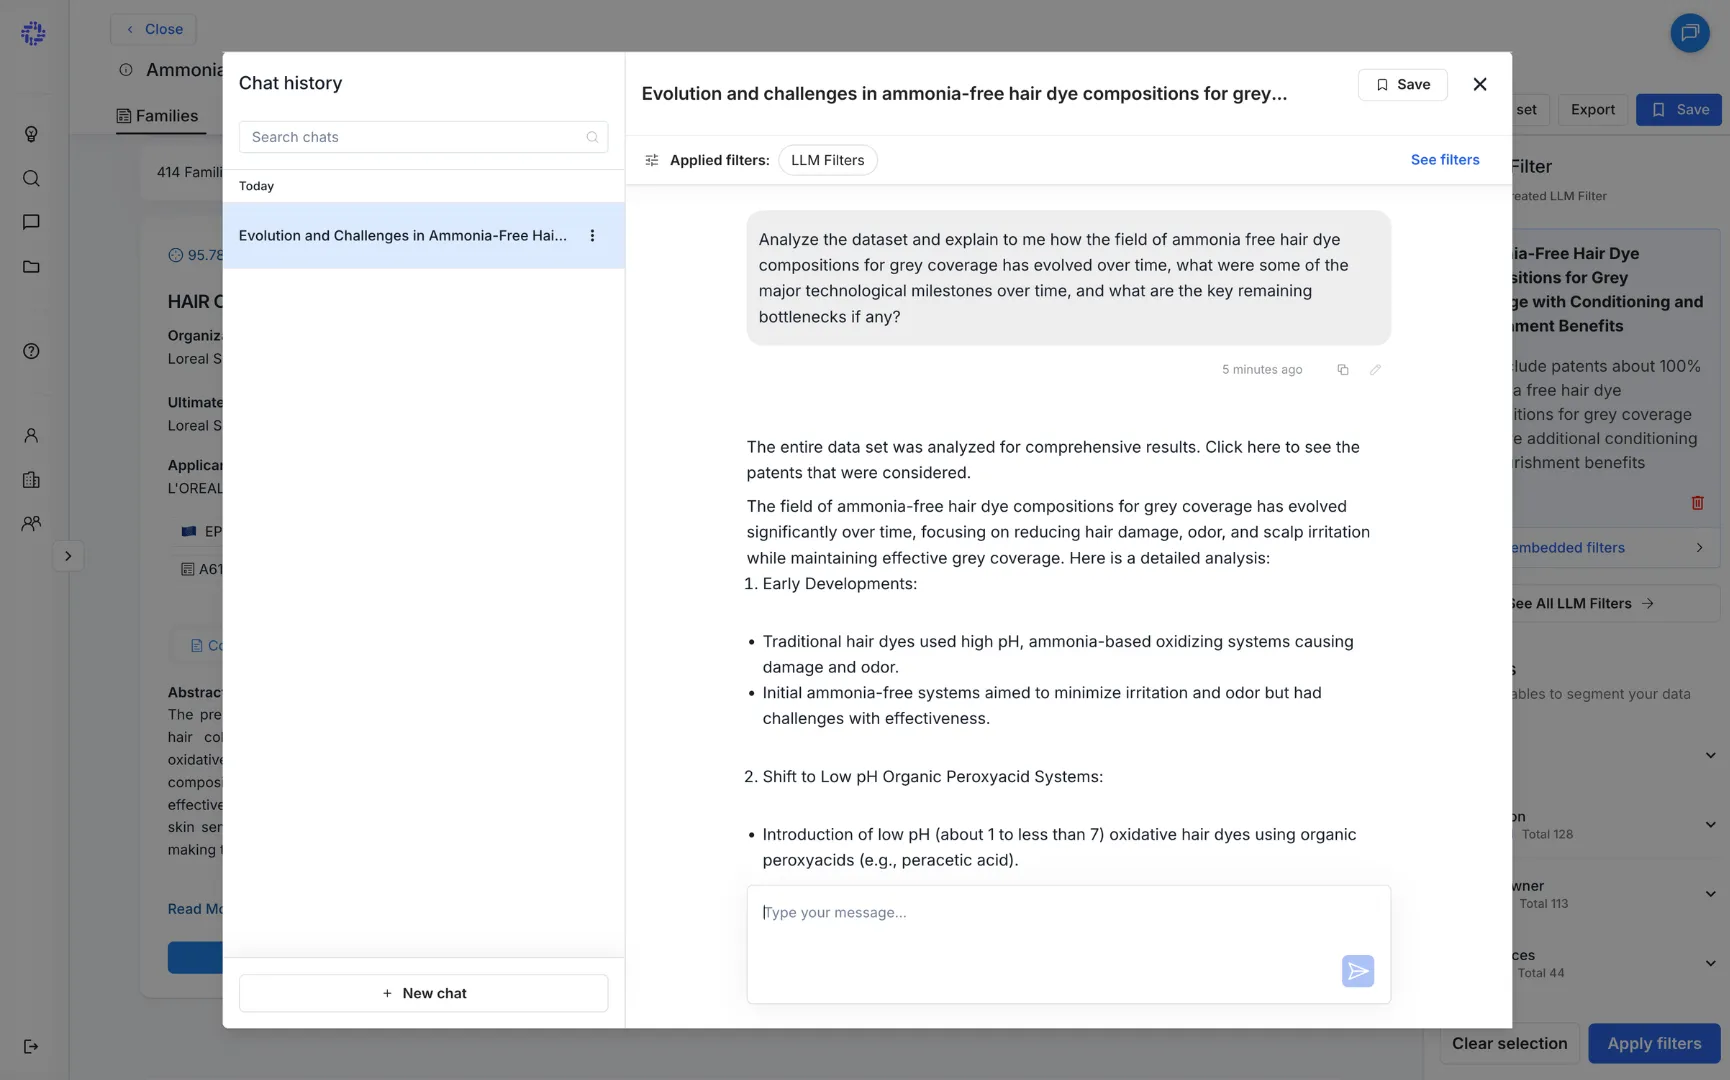1730x1080 pixels.
Task: Click the See filters link
Action: (x=1444, y=160)
